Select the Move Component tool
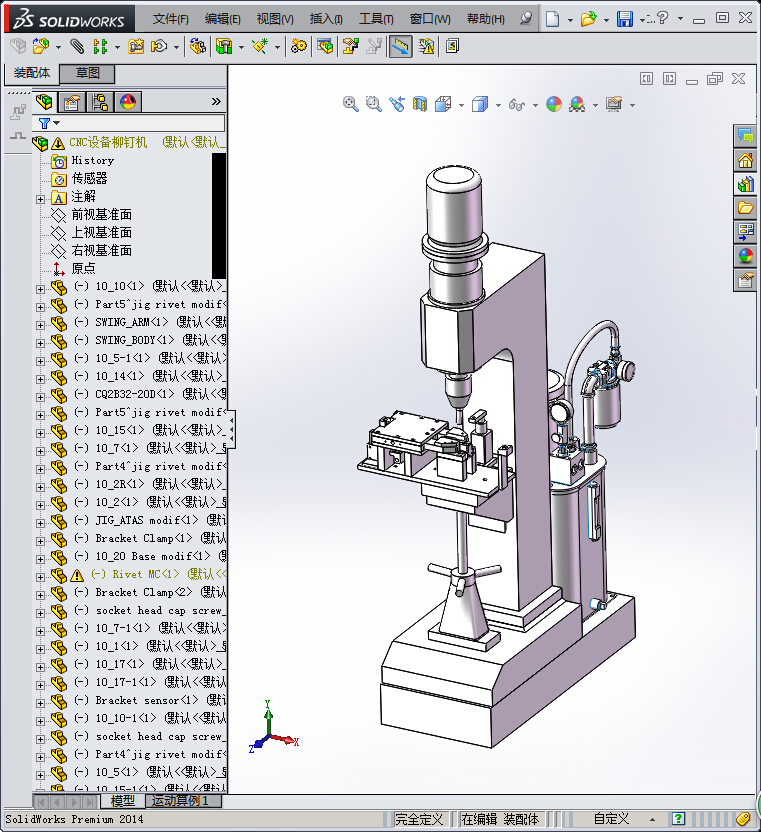Screen dimensions: 761x832 (x=159, y=47)
